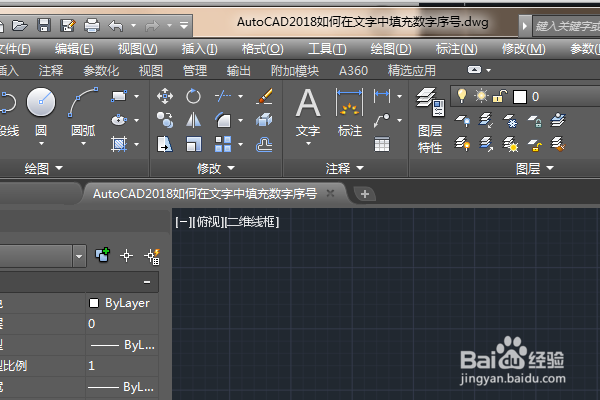
Task: Expand the quick access toolbar customize arrow
Action: (184, 26)
